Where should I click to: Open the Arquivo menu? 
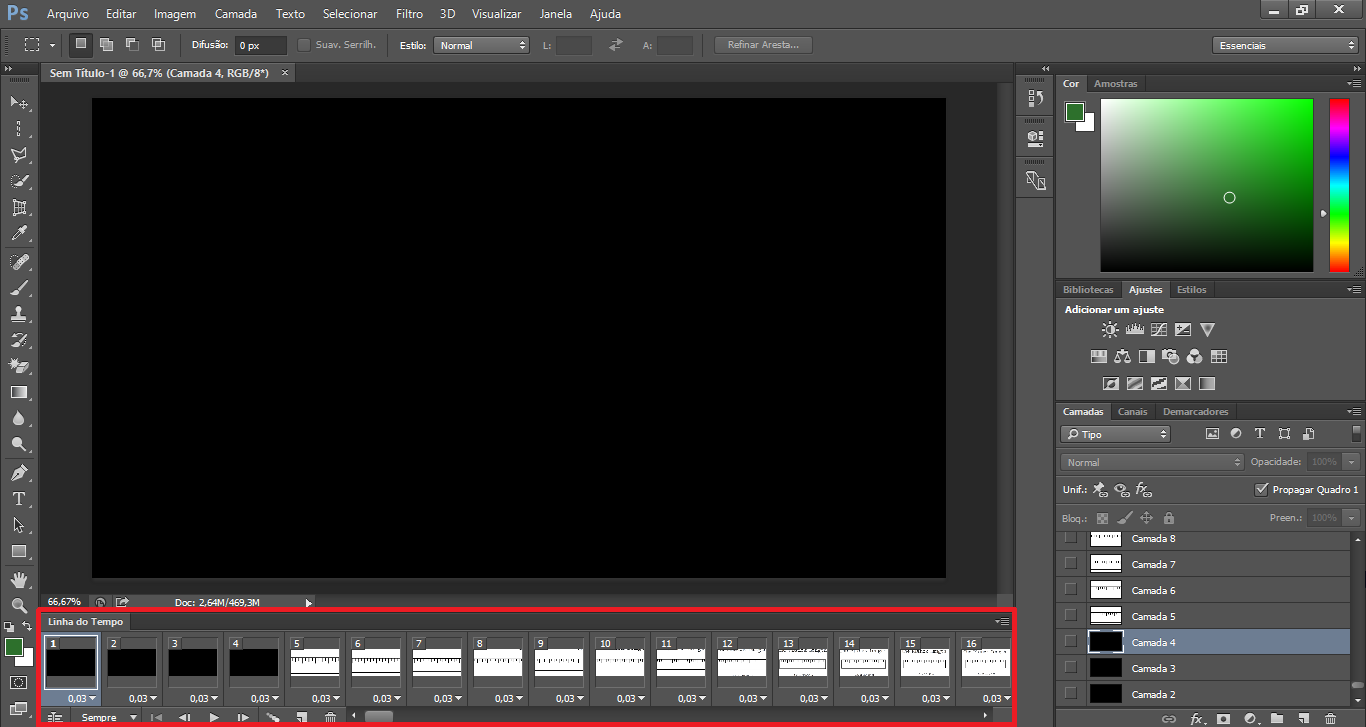(x=68, y=14)
